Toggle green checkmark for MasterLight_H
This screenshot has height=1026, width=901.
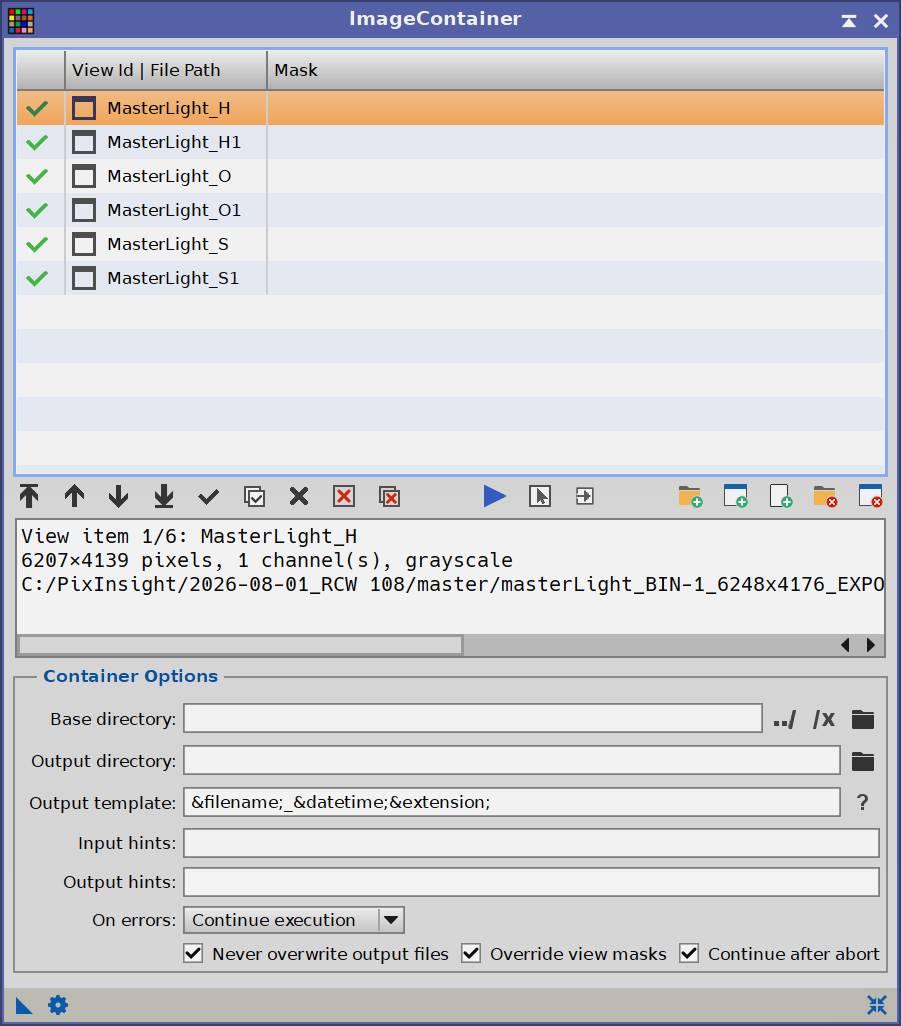(37, 108)
